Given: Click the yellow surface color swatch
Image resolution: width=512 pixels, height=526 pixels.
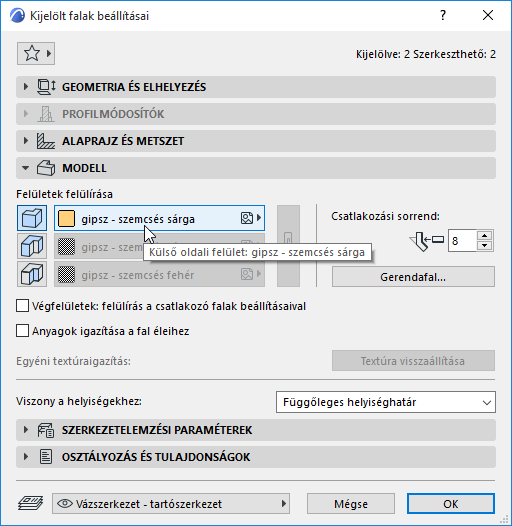Looking at the screenshot, I should 66,218.
